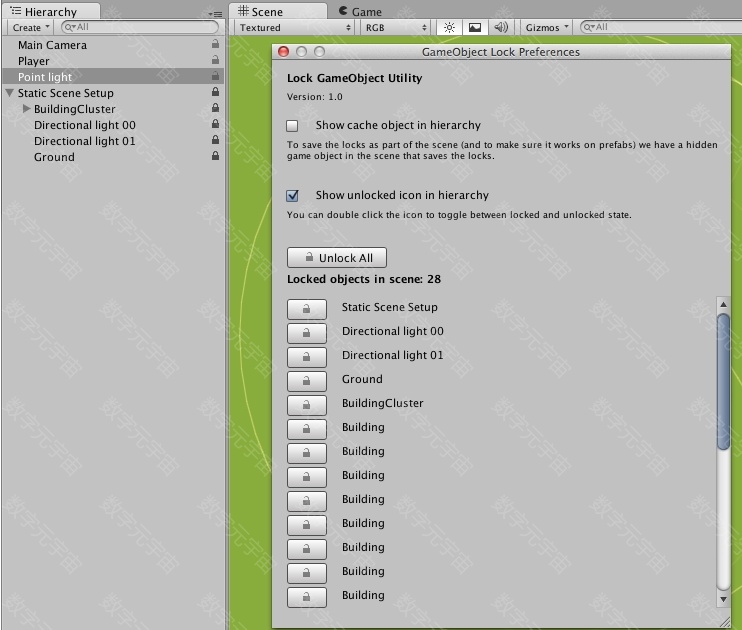Screen dimensions: 742x630
Task: Enable Show cache object in hierarchy
Action: point(292,125)
